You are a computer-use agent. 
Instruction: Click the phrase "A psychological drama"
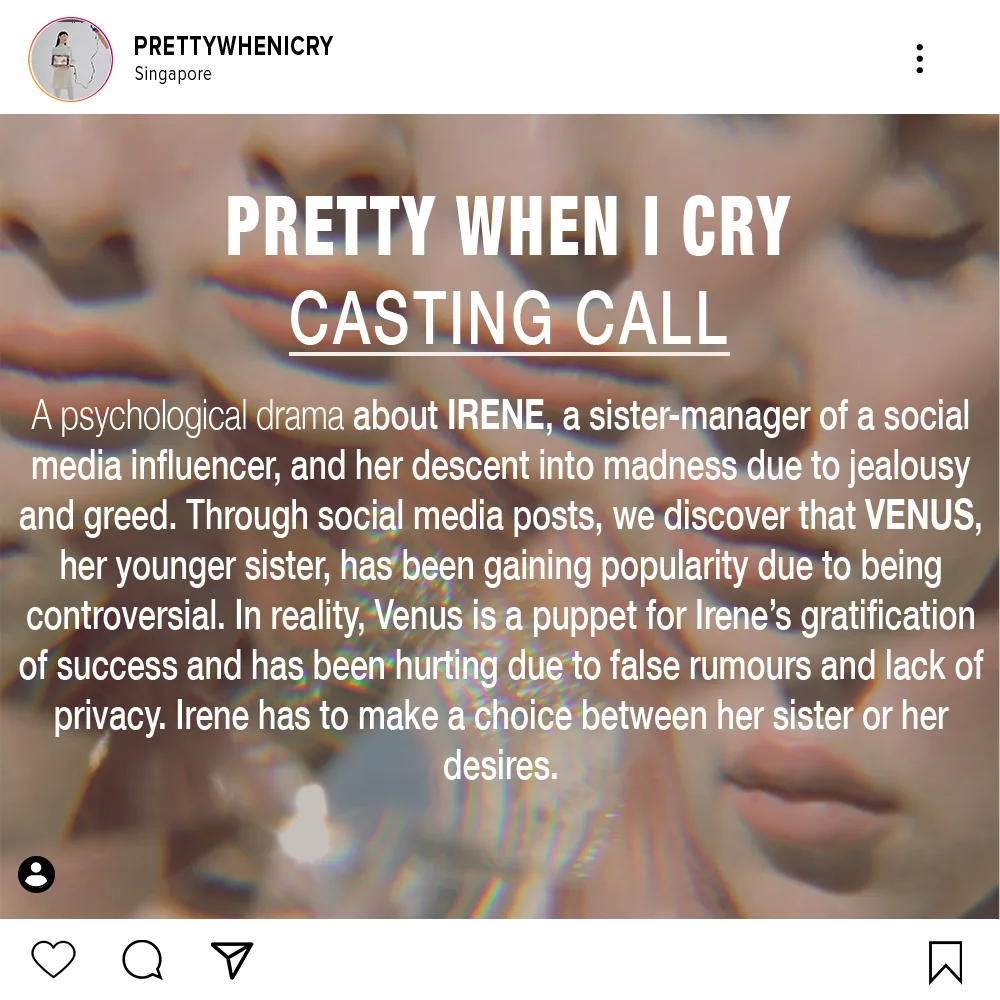[188, 416]
